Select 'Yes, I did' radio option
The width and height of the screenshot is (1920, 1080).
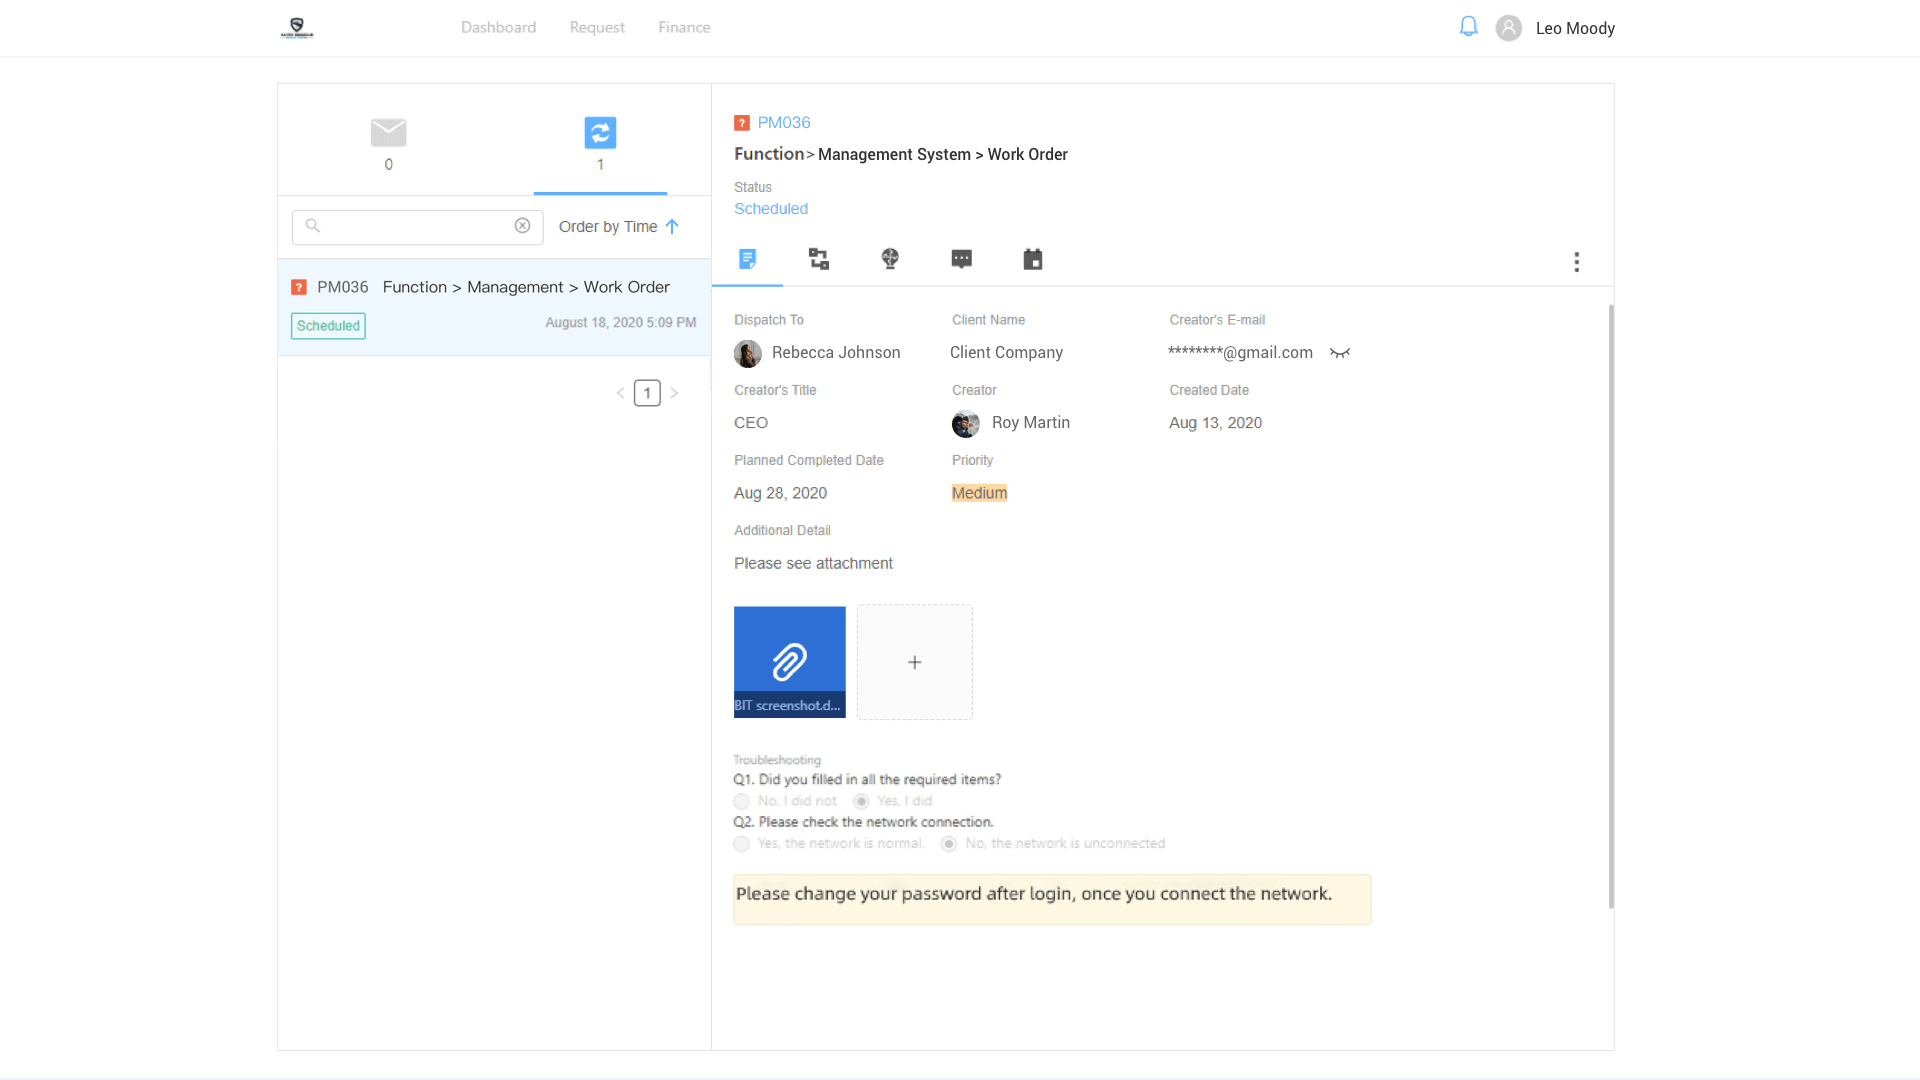[x=861, y=802]
